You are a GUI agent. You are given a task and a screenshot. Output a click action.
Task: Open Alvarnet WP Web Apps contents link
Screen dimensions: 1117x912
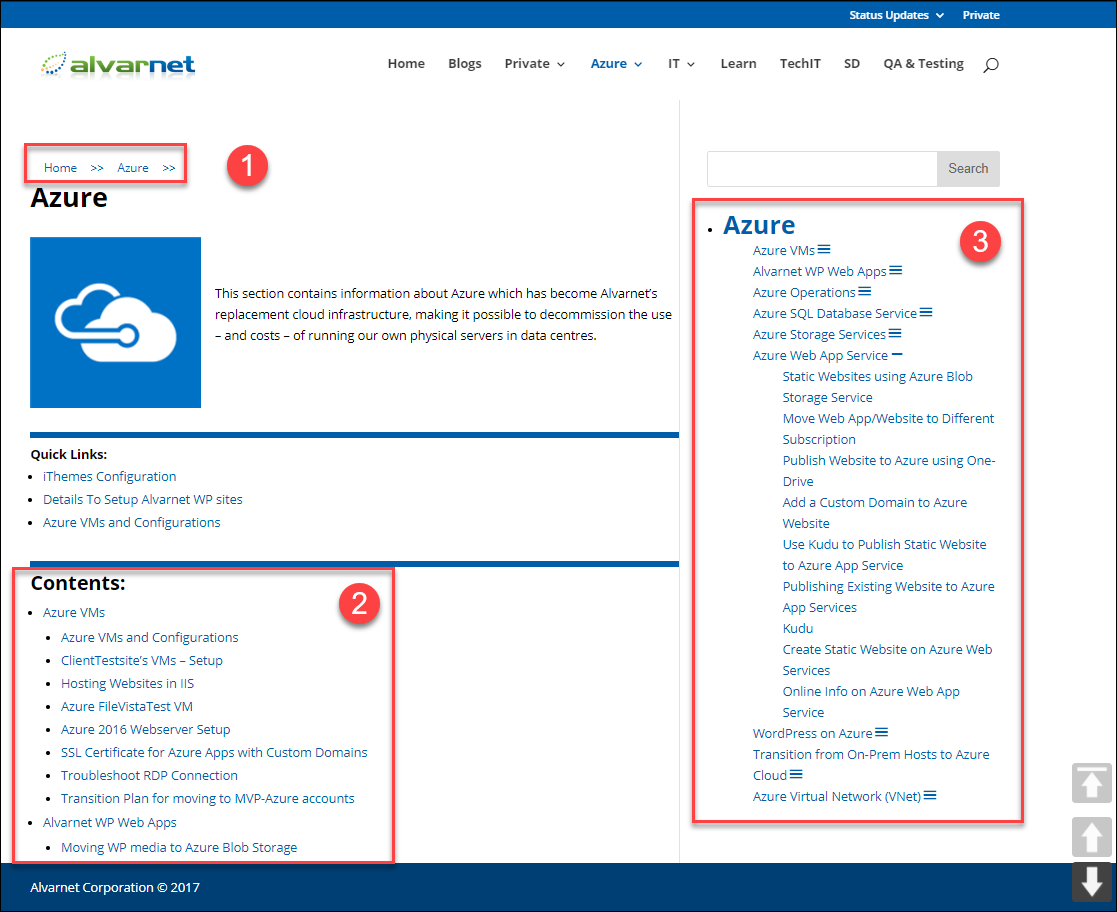click(x=110, y=822)
